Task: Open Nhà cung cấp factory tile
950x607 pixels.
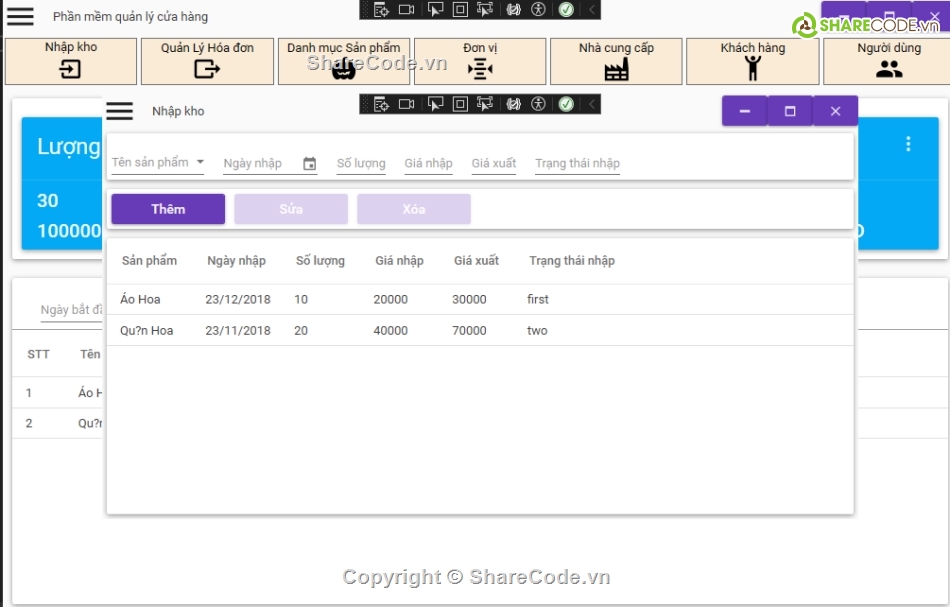Action: [616, 61]
